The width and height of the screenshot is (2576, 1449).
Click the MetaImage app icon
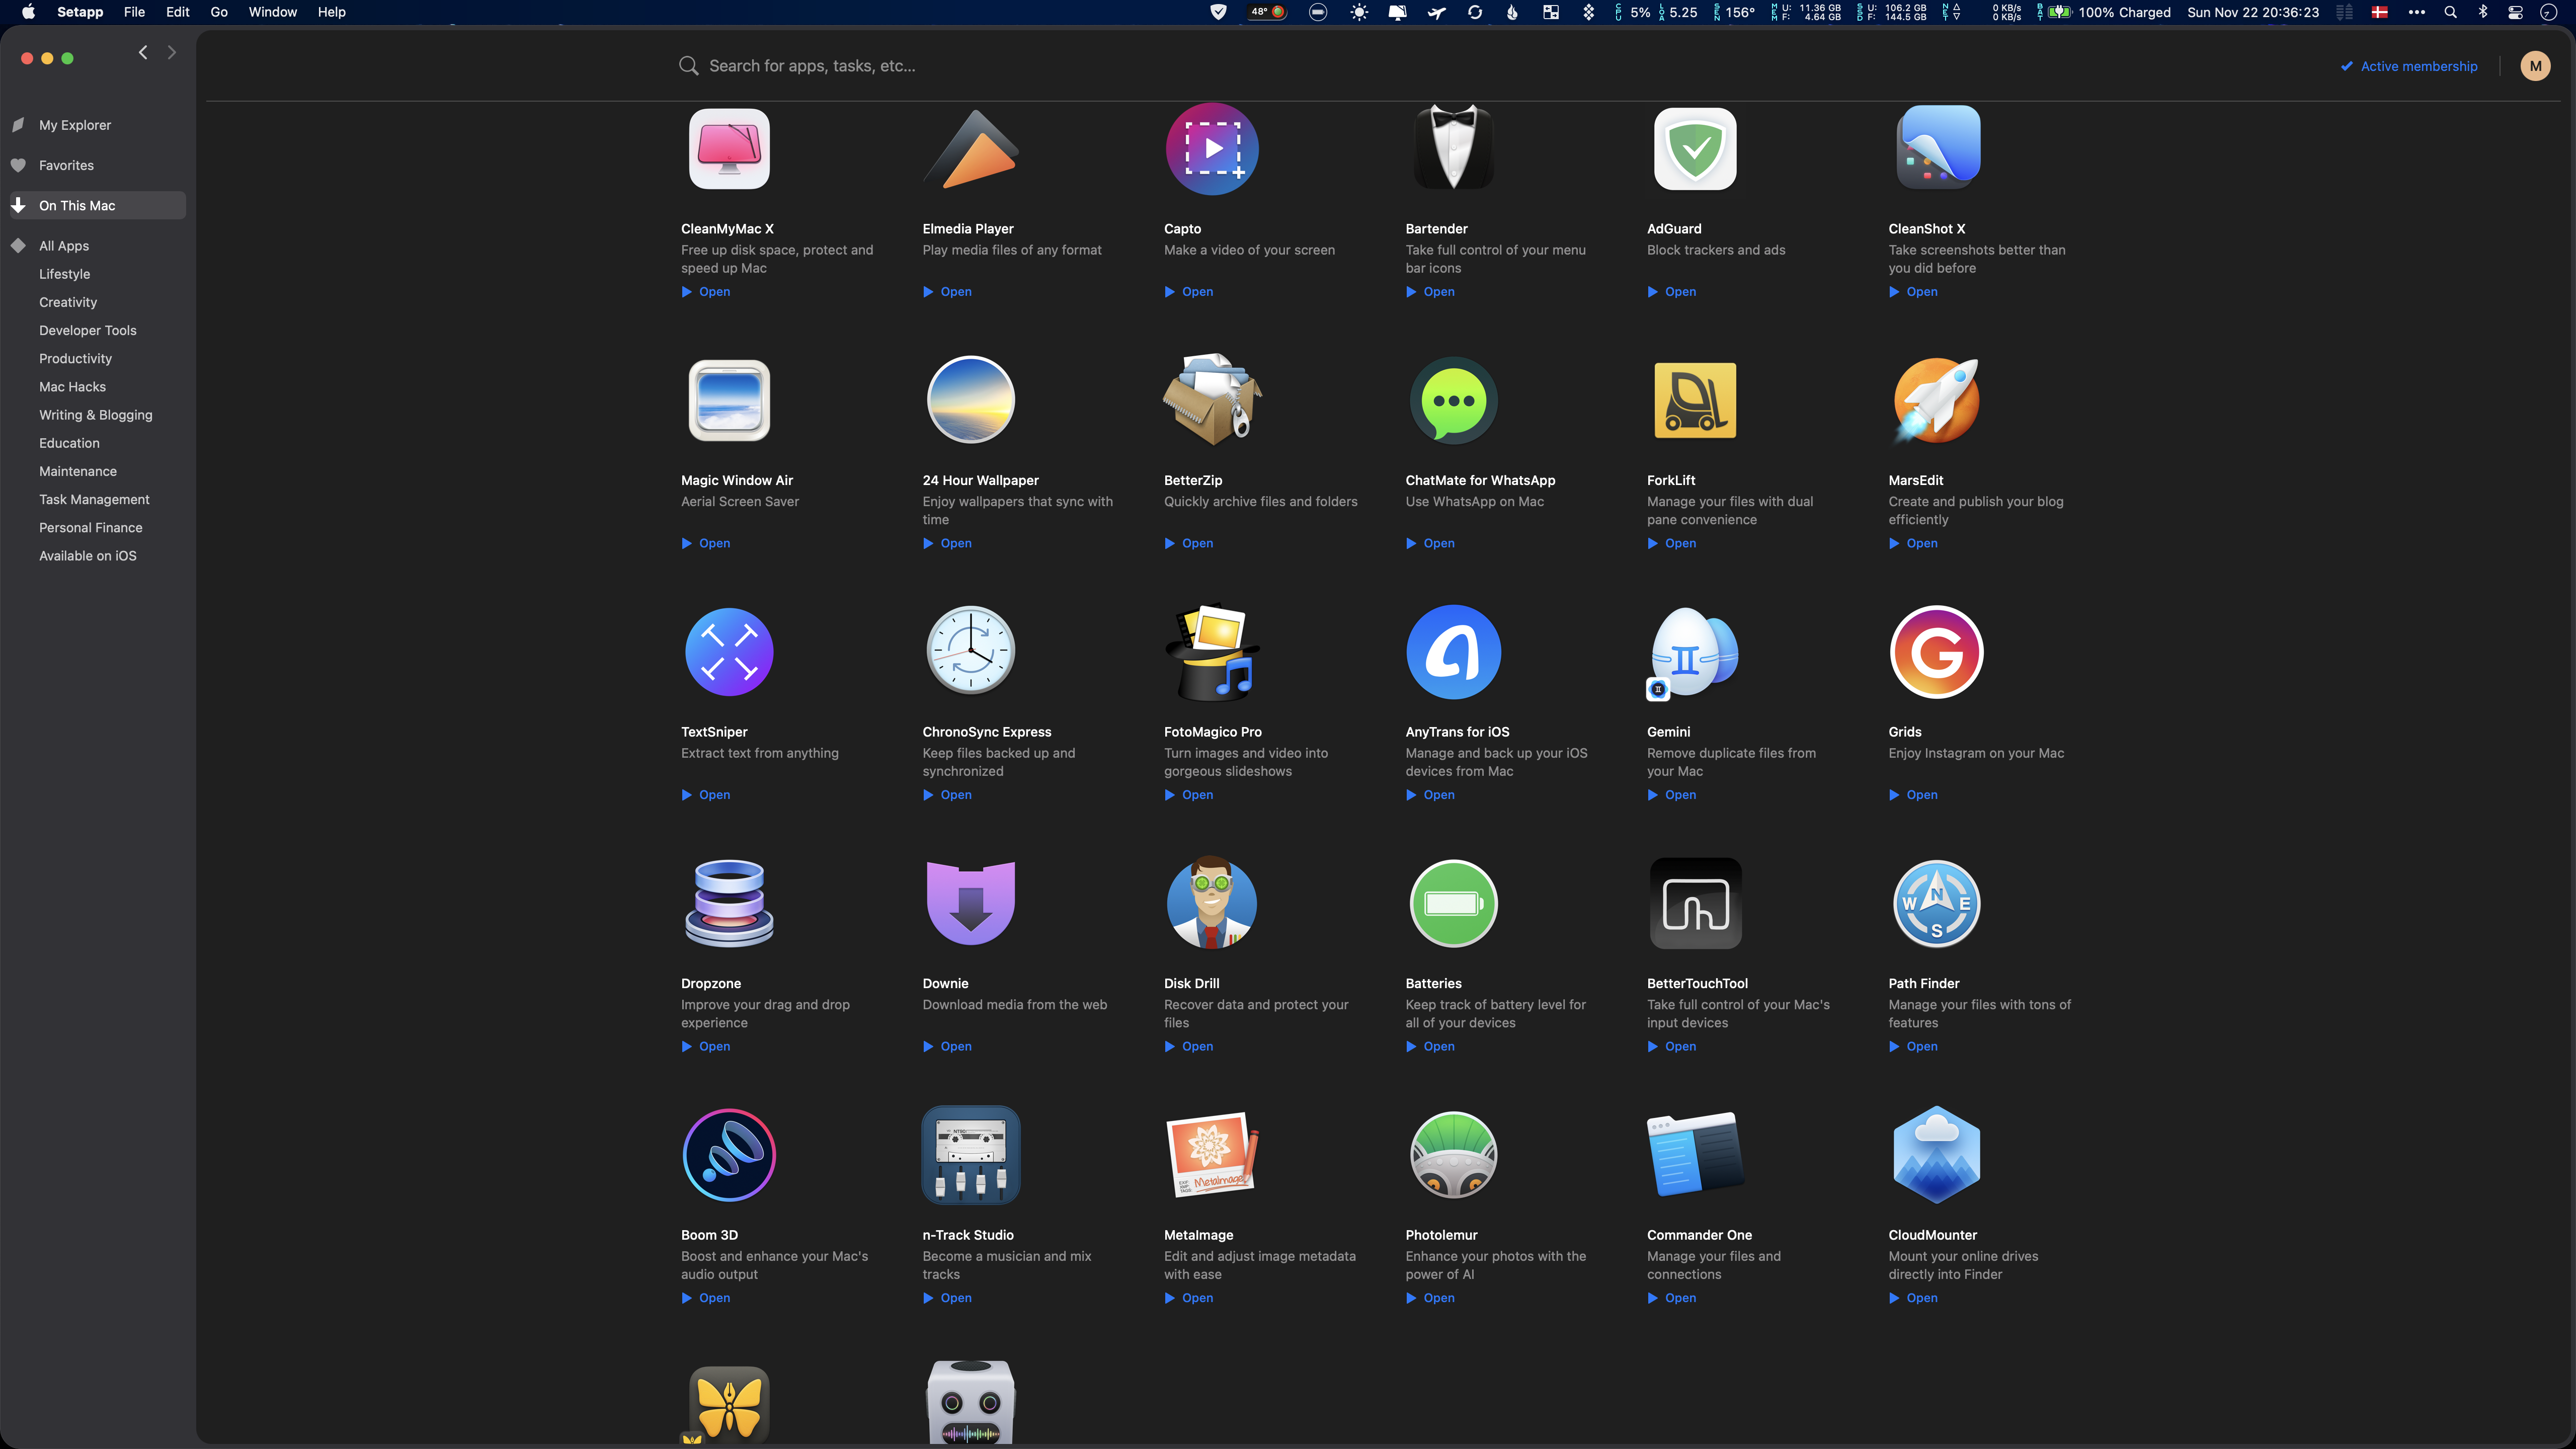click(x=1212, y=1155)
